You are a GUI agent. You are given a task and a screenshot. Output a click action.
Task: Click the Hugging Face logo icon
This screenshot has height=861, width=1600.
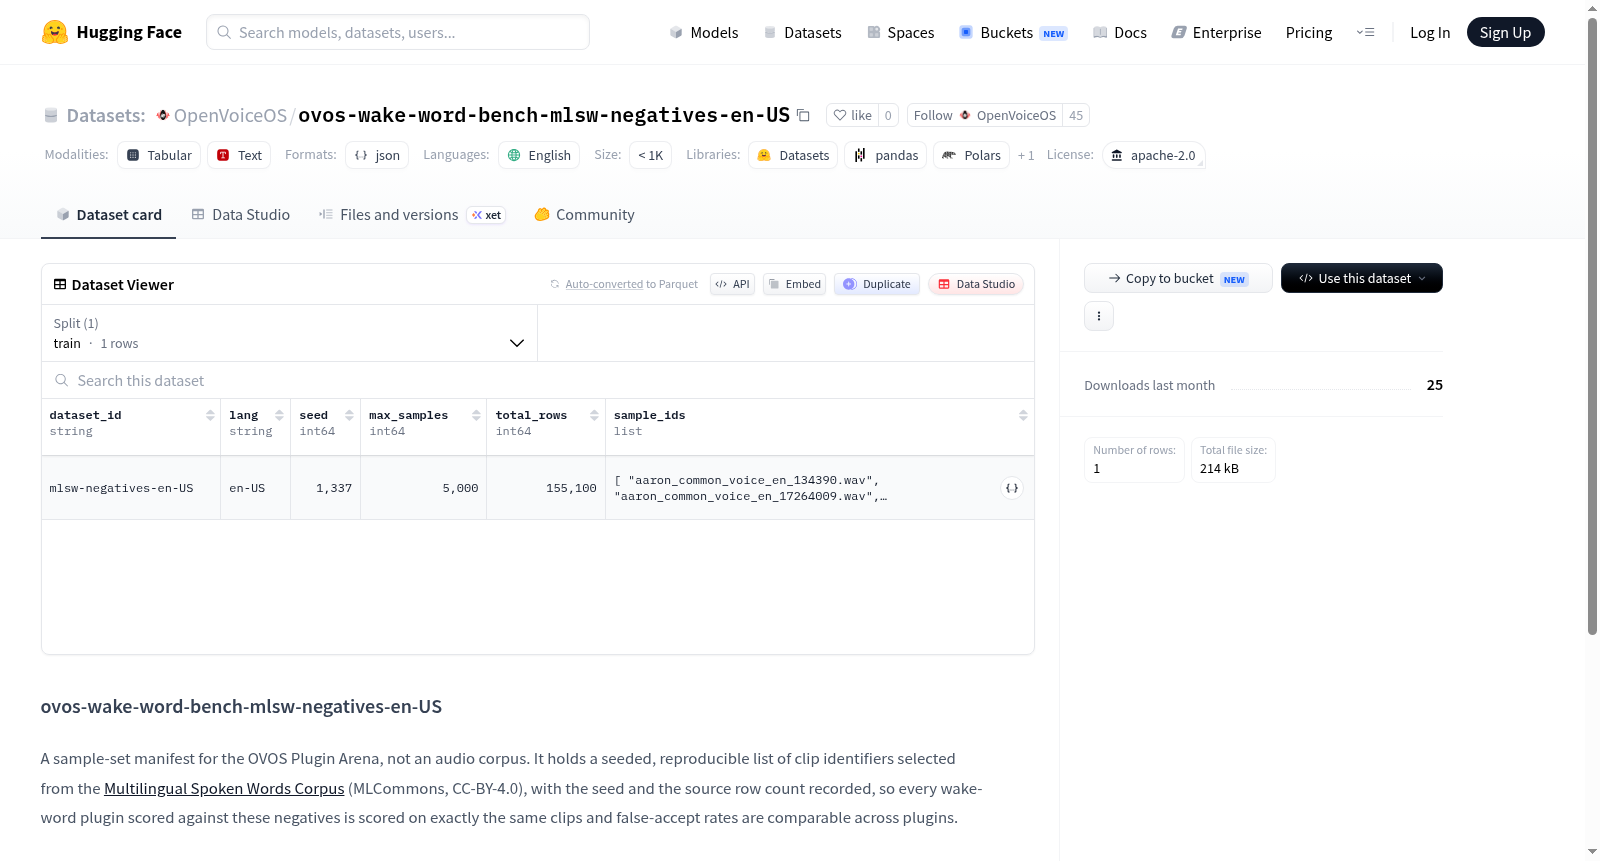[x=55, y=32]
